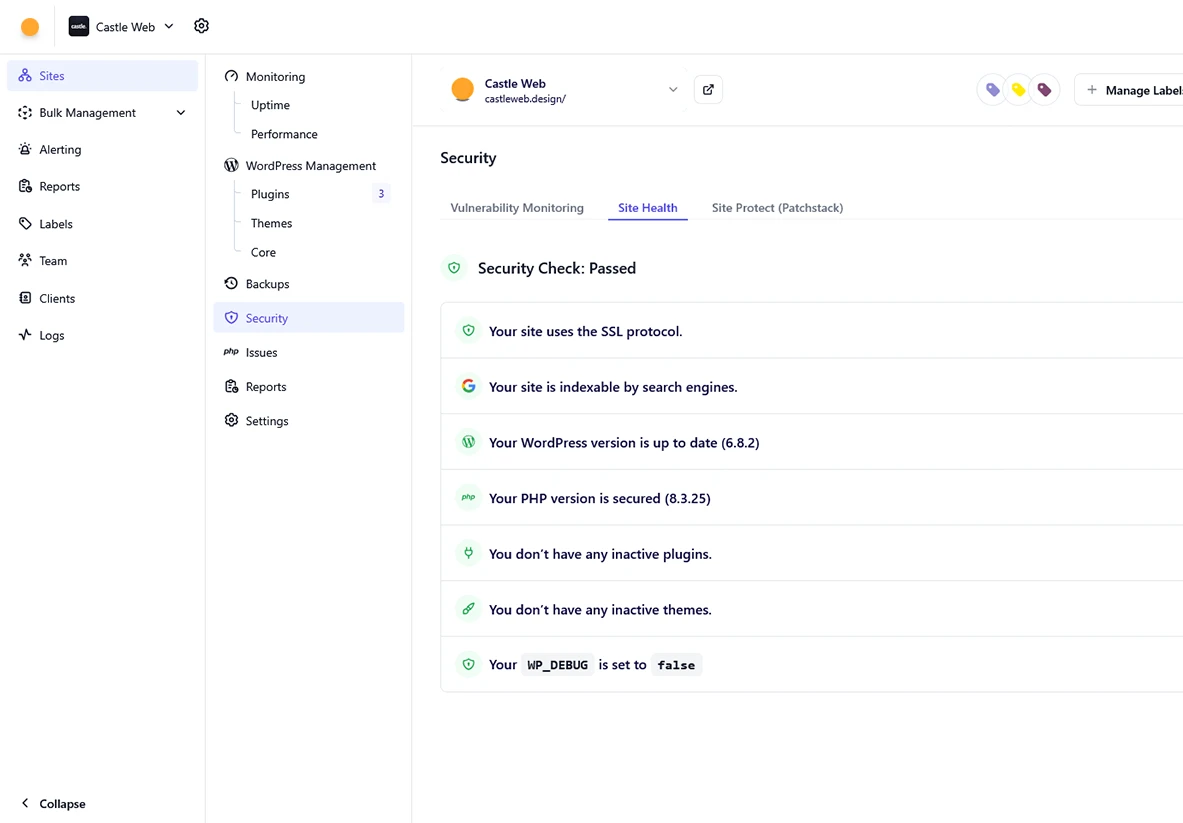
Task: Expand the Castle Web site dropdown
Action: (673, 89)
